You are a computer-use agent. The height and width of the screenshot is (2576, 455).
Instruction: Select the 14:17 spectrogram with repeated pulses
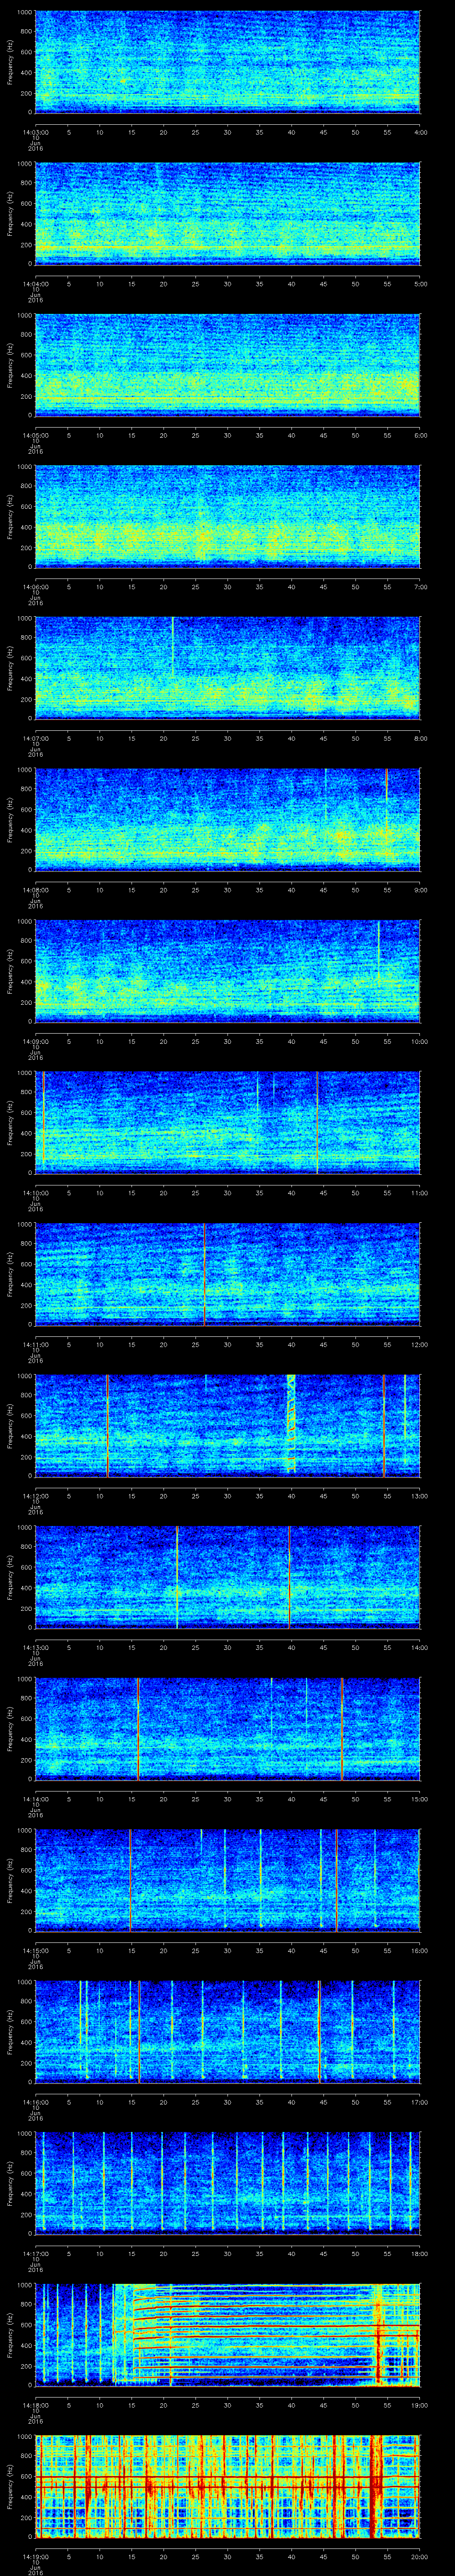tap(227, 2183)
